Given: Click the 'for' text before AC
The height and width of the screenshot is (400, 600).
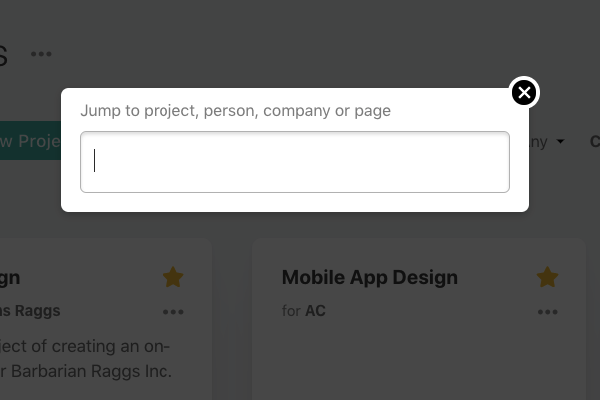Looking at the screenshot, I should pos(291,311).
